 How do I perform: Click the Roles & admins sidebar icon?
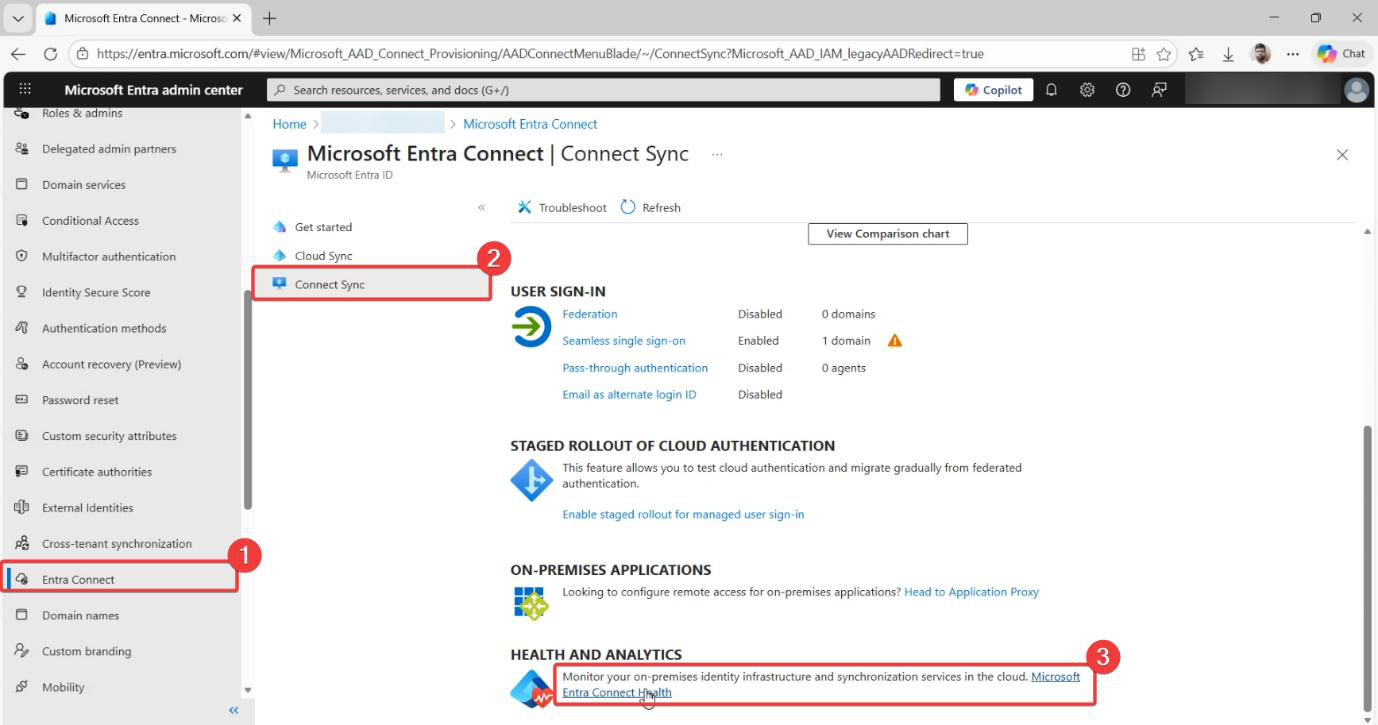click(22, 113)
